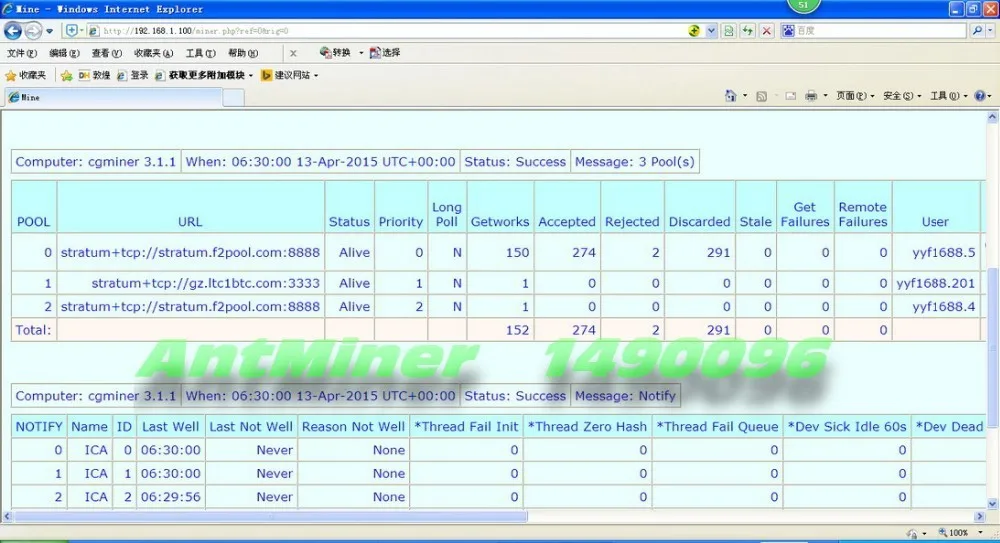Click the blue Help question mark icon
1000x543 pixels.
[x=980, y=96]
